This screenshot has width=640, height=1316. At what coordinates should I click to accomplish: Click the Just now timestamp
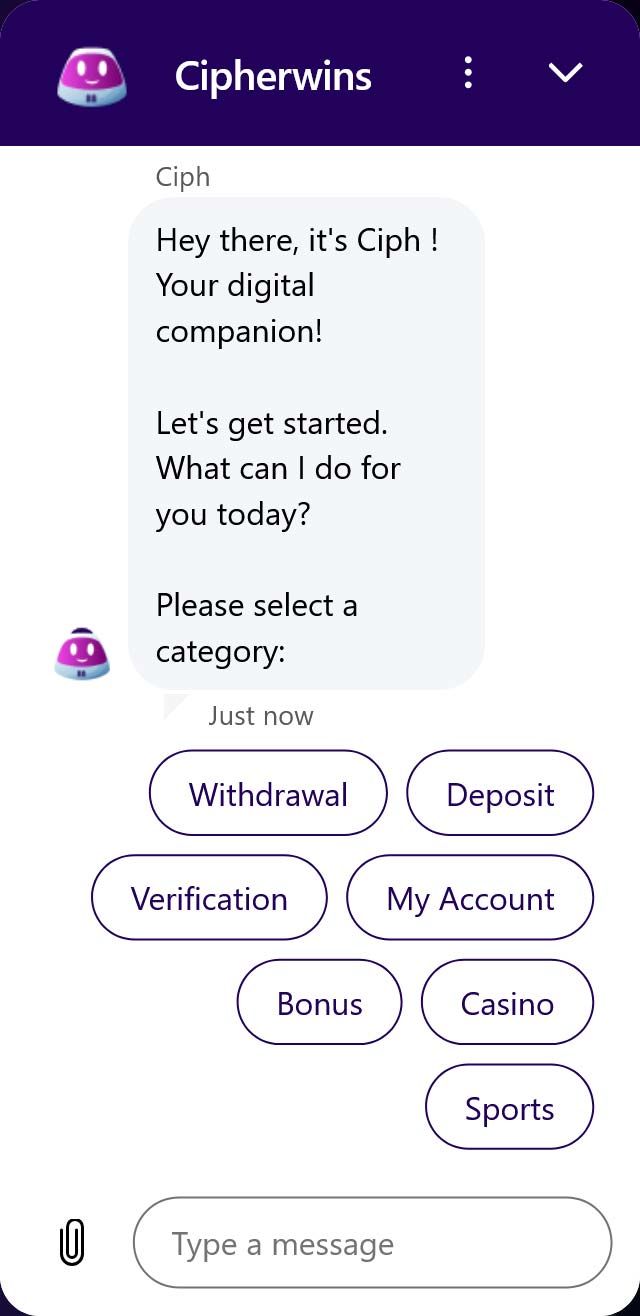point(261,716)
